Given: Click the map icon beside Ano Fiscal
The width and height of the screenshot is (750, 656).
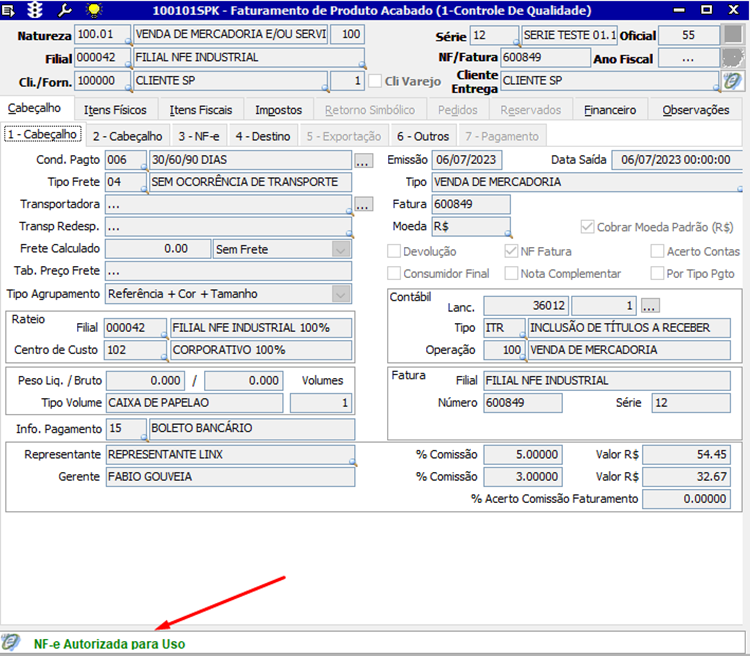Looking at the screenshot, I should (x=732, y=58).
